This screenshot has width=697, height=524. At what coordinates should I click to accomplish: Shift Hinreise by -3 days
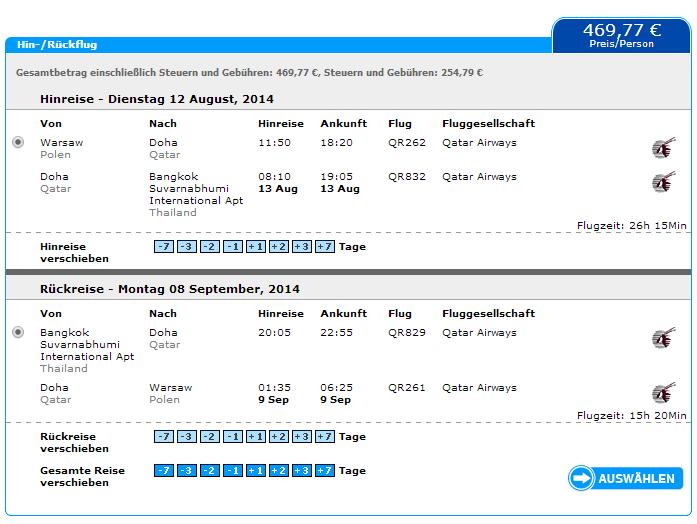tap(187, 247)
